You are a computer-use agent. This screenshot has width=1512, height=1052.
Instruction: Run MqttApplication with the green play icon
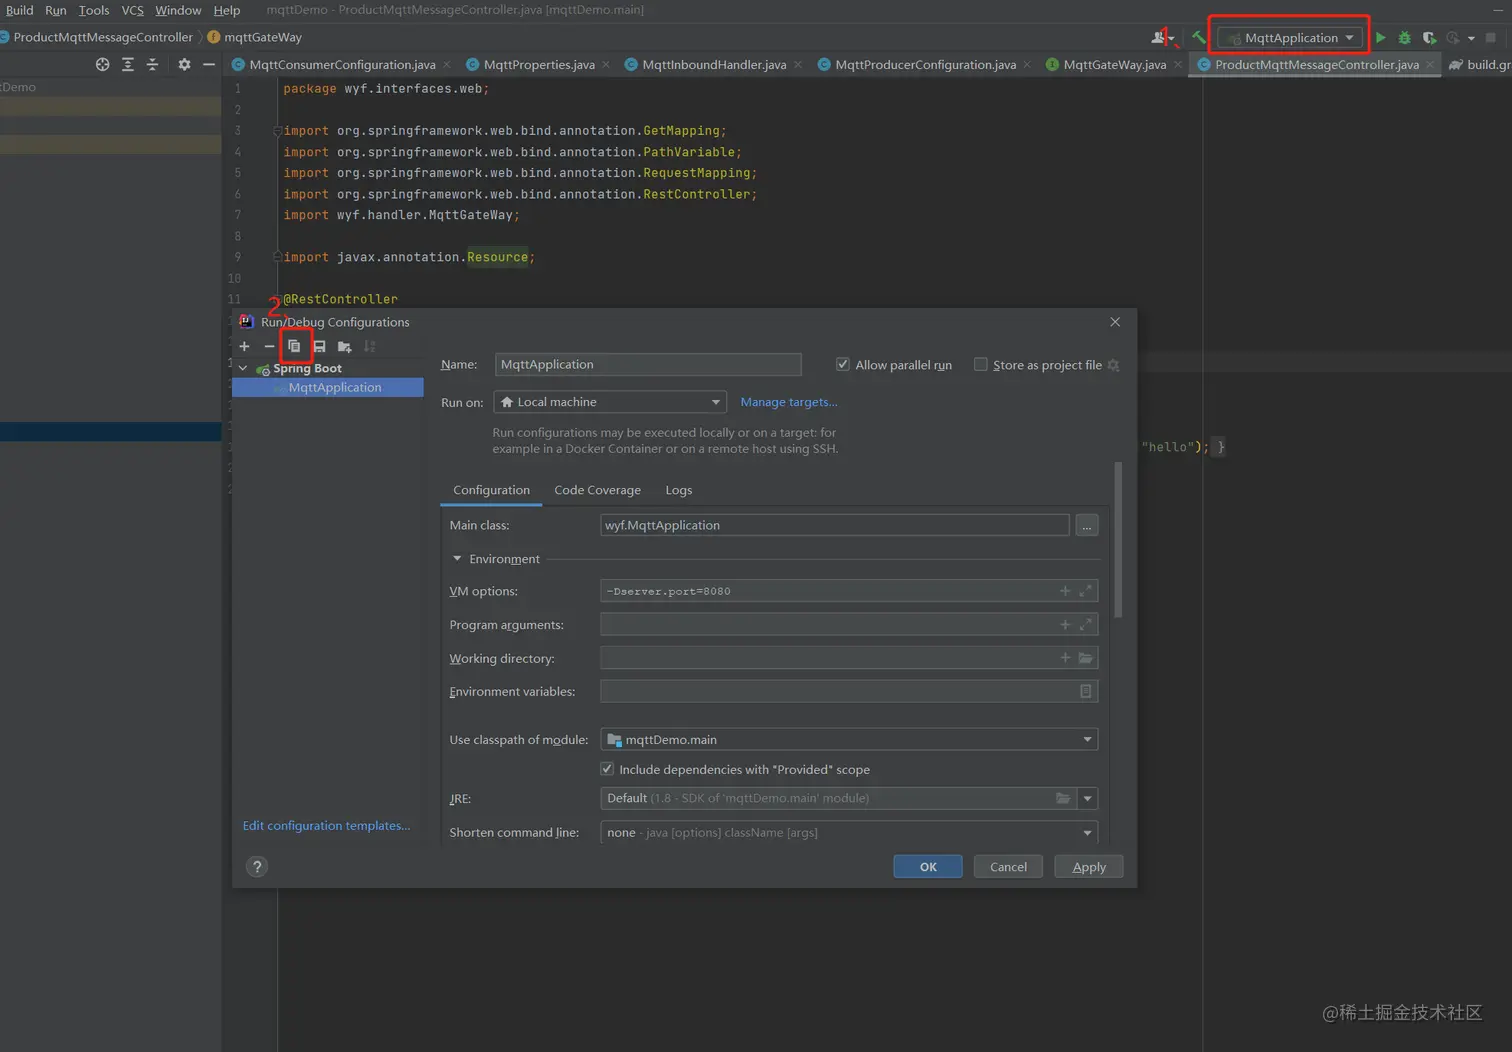1380,38
